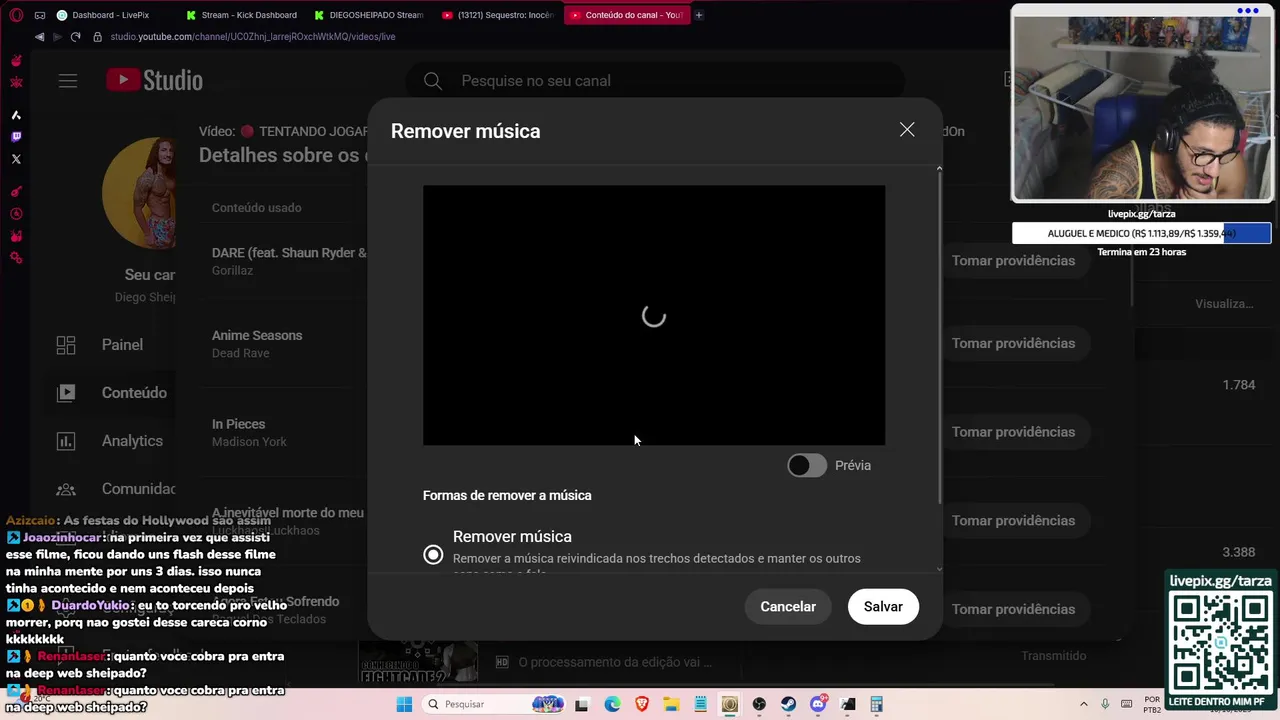Open Discord from the taskbar
Image resolution: width=1280 pixels, height=720 pixels.
click(x=818, y=704)
